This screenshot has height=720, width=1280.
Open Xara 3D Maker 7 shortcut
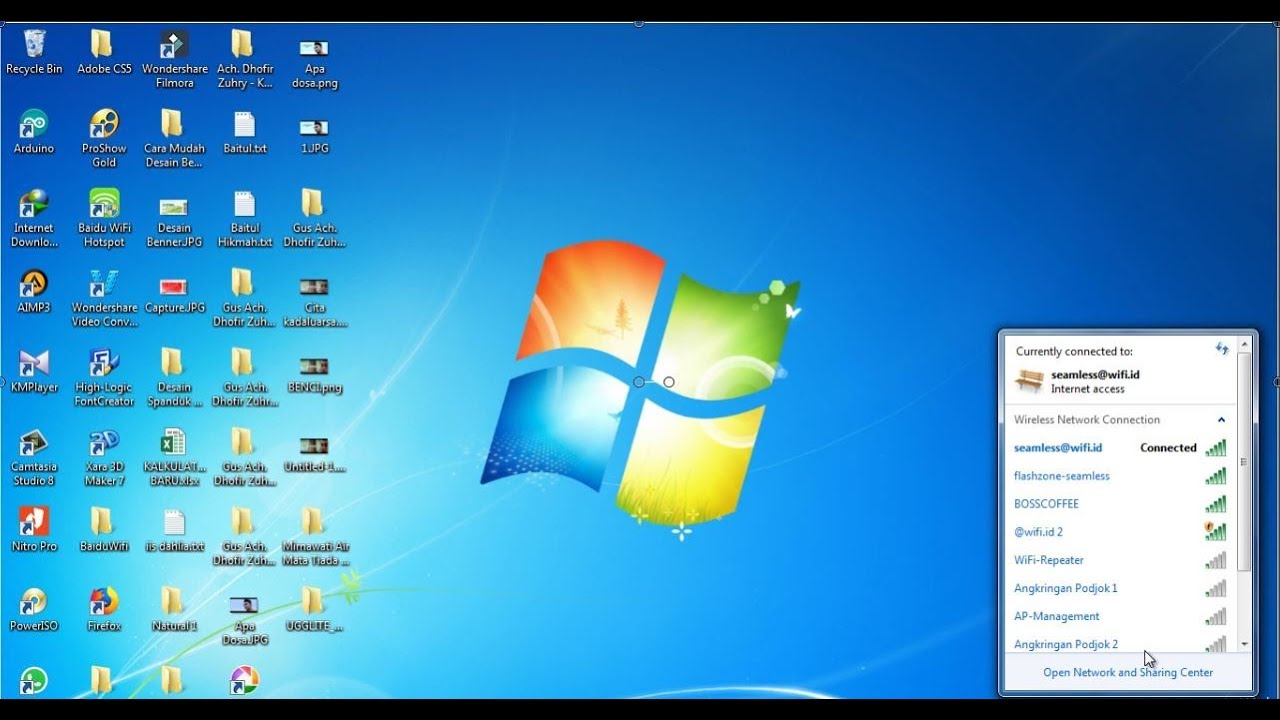104,457
